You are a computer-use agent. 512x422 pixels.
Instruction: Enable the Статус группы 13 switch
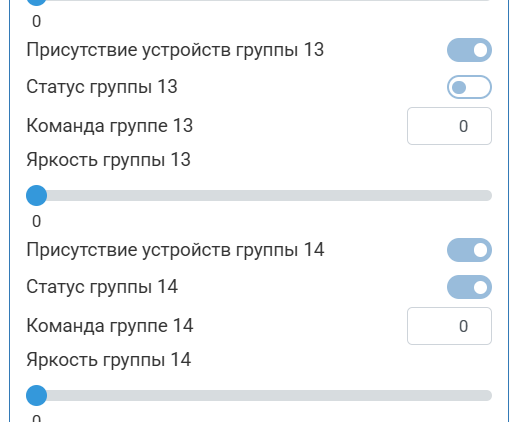pos(469,87)
